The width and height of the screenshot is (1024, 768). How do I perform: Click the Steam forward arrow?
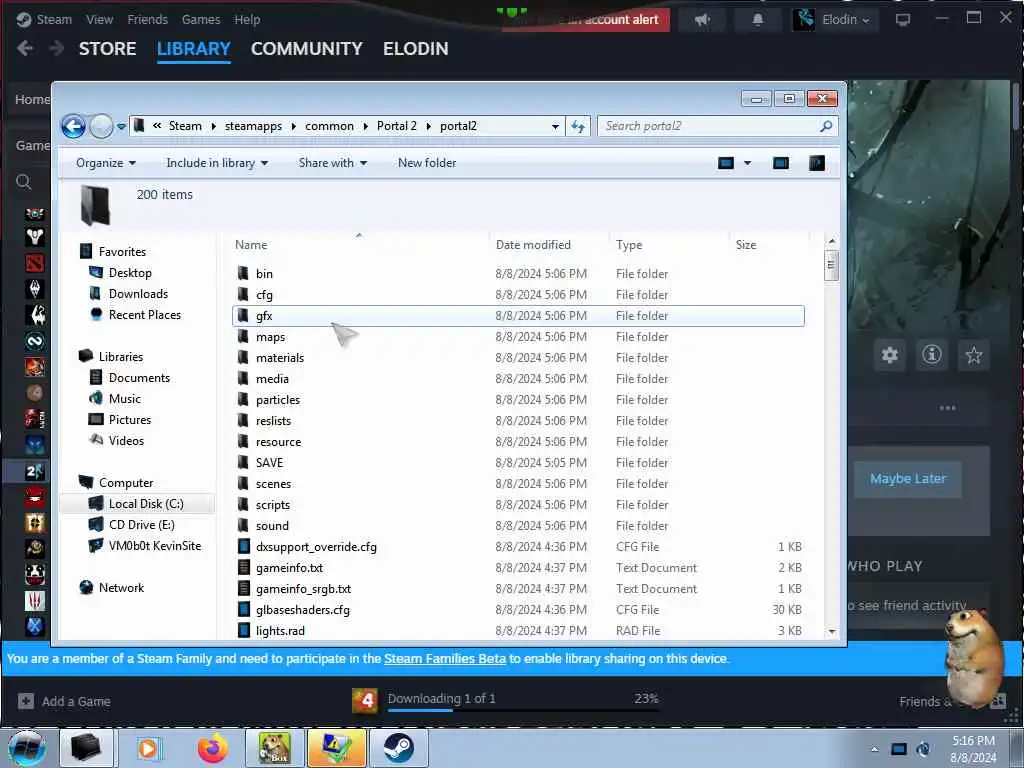point(57,48)
